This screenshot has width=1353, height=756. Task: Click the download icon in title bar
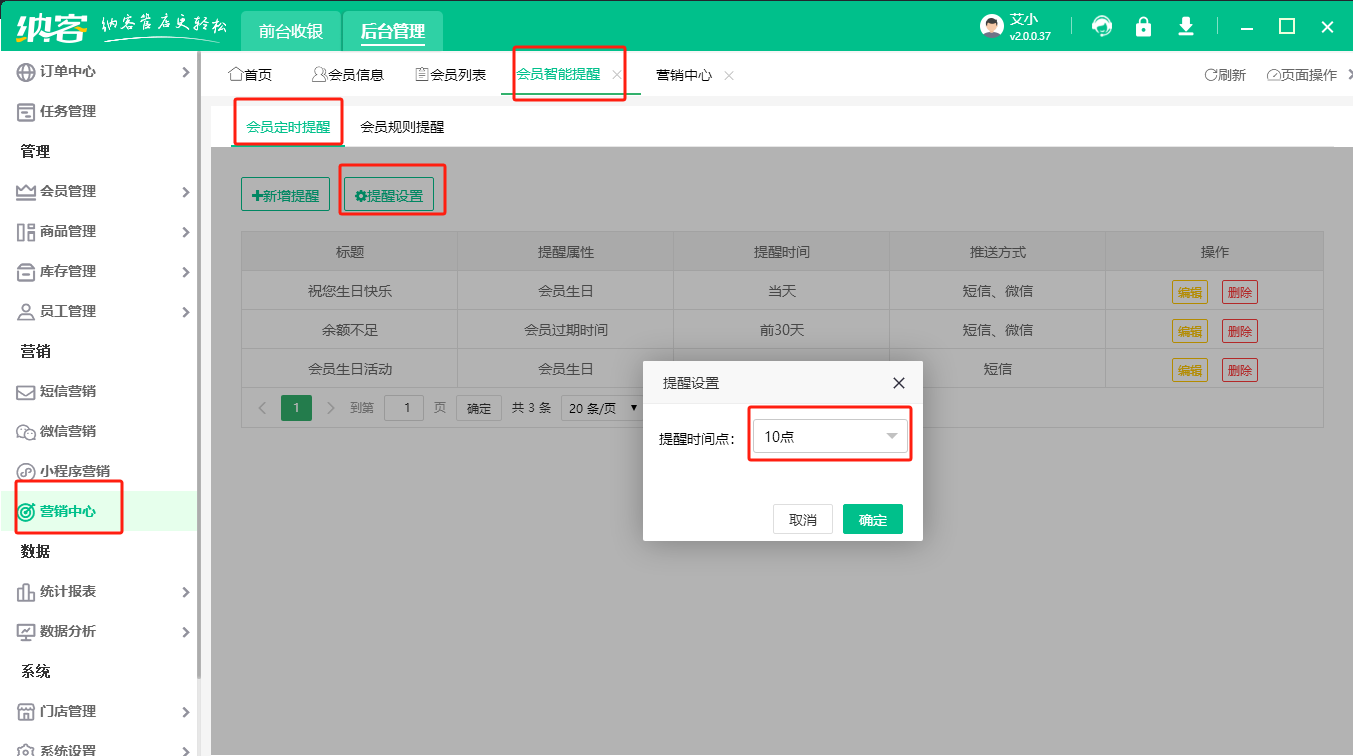1185,26
